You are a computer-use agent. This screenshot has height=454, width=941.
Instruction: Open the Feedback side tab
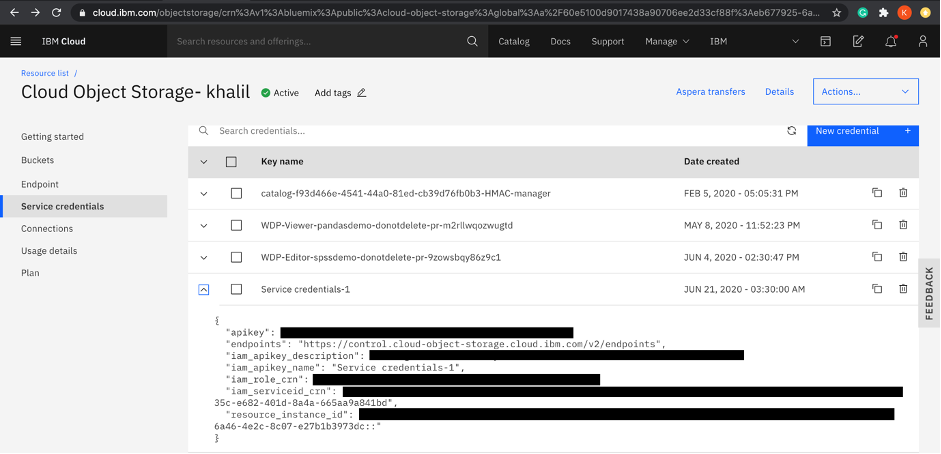[930, 293]
